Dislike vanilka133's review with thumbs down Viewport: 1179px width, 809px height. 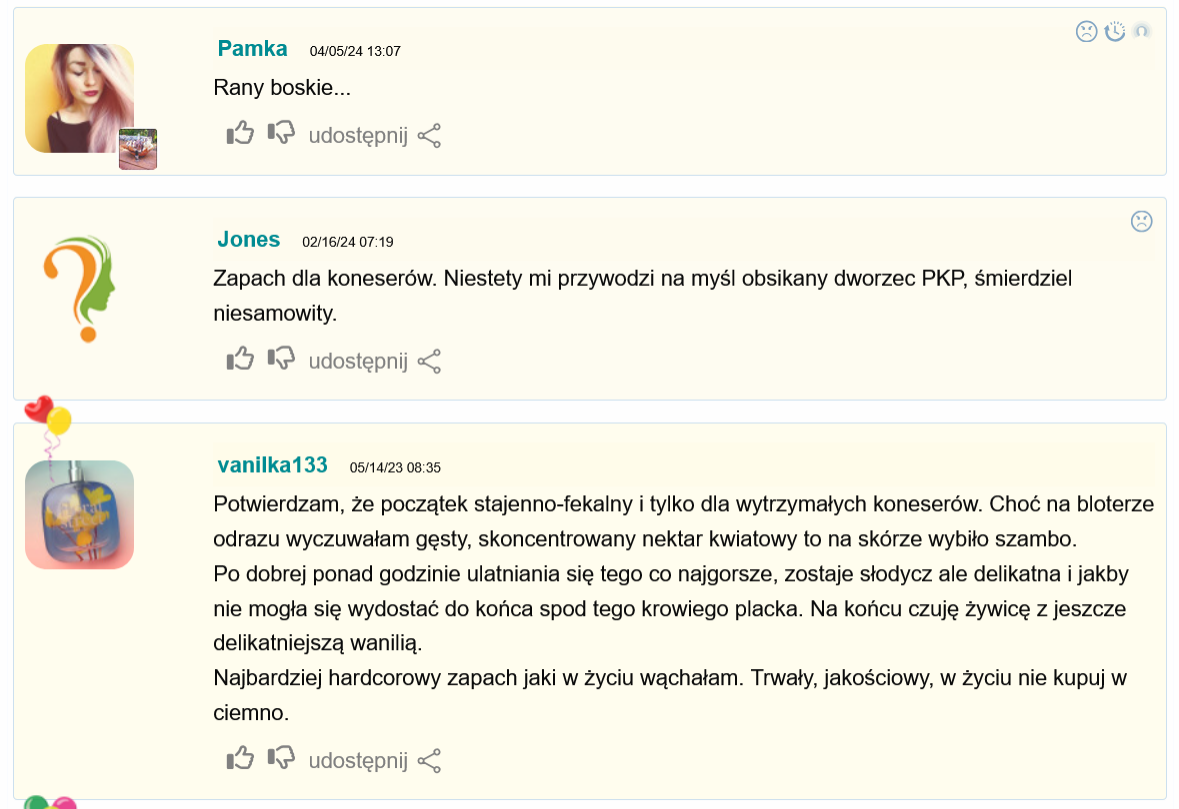click(281, 758)
